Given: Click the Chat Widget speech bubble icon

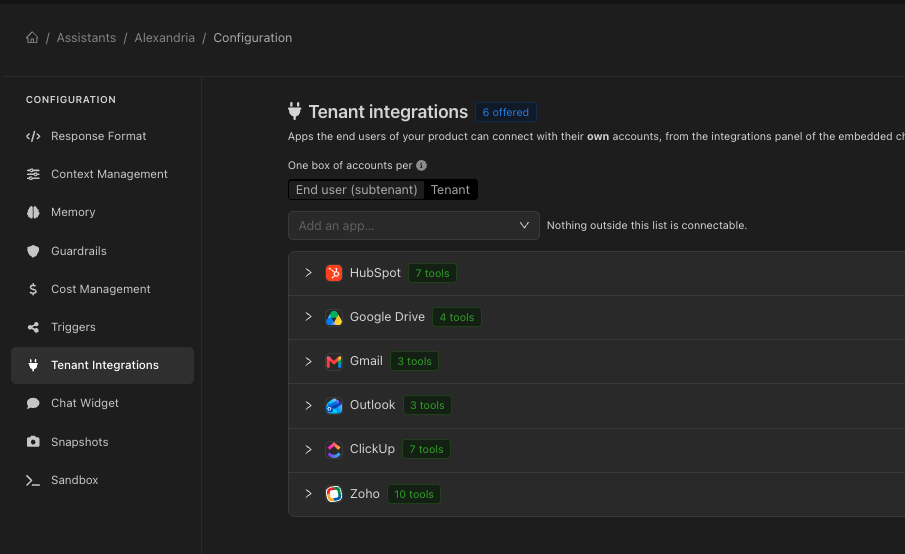Looking at the screenshot, I should coord(33,403).
